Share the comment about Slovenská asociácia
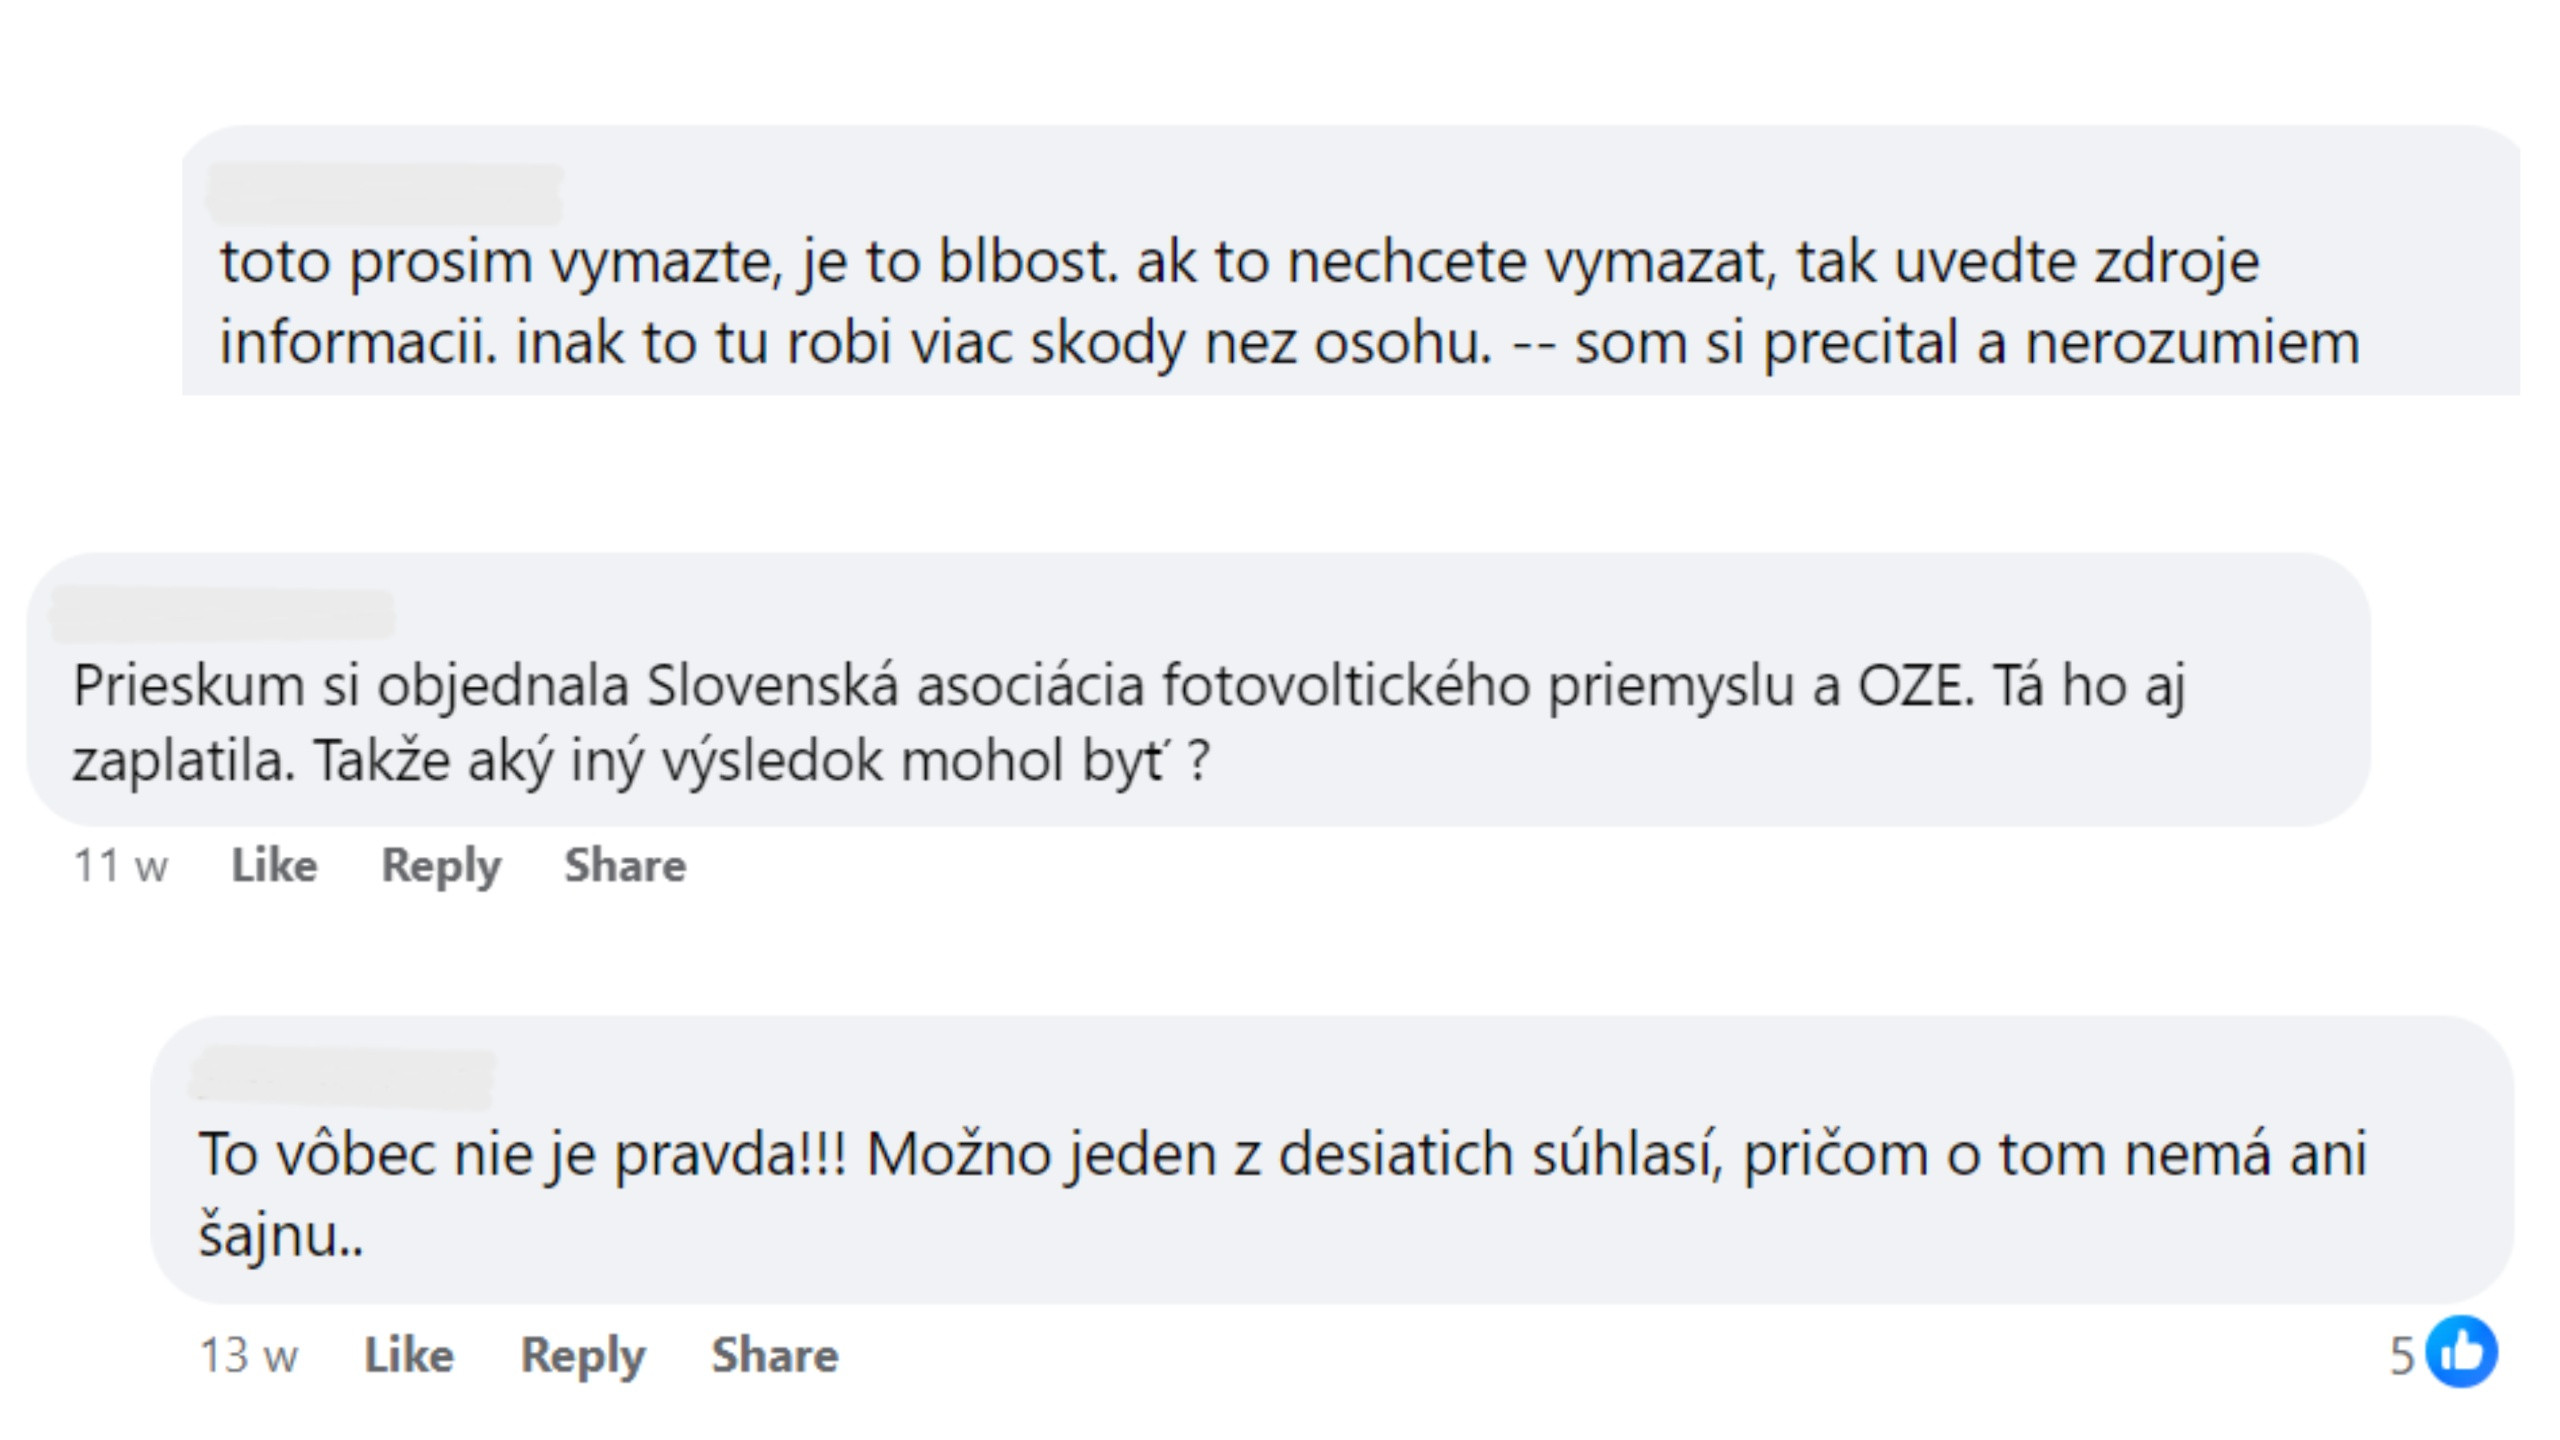This screenshot has width=2560, height=1440. click(625, 865)
